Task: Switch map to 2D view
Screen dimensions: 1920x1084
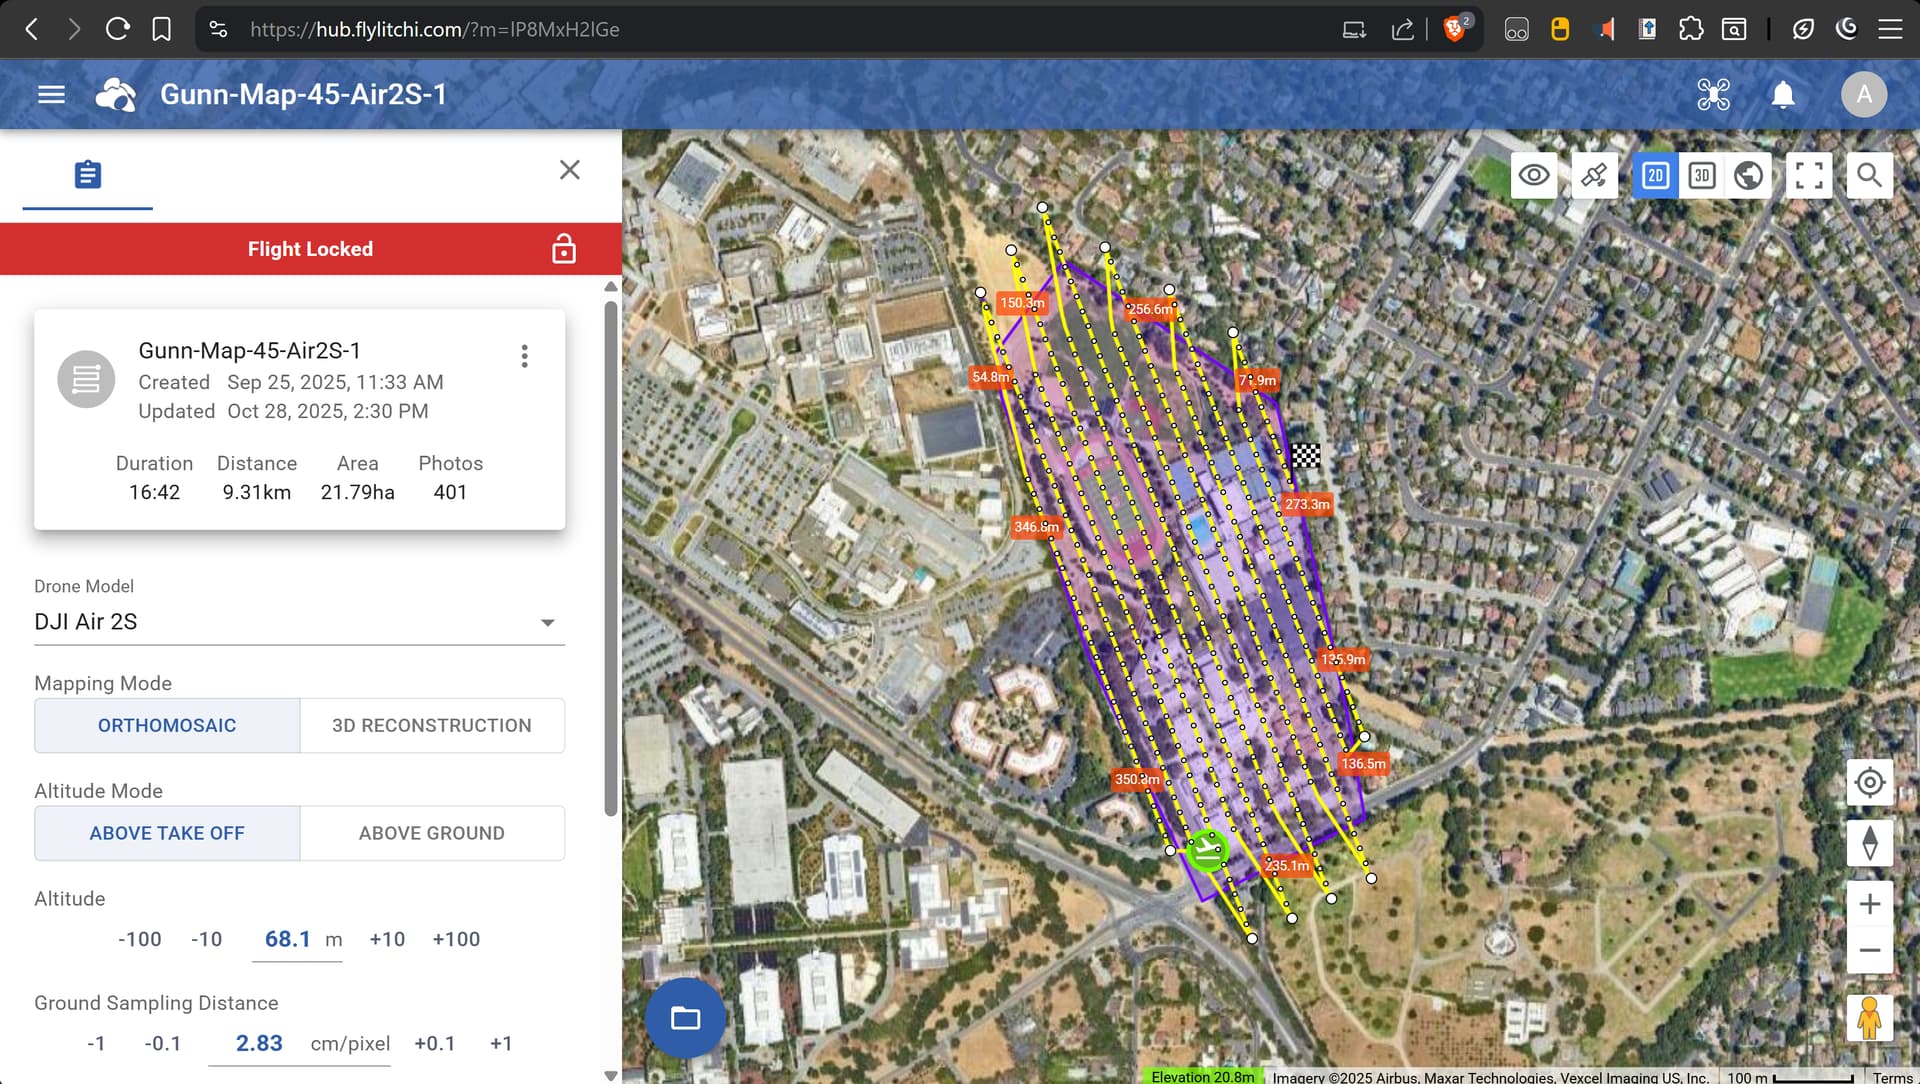Action: 1655,176
